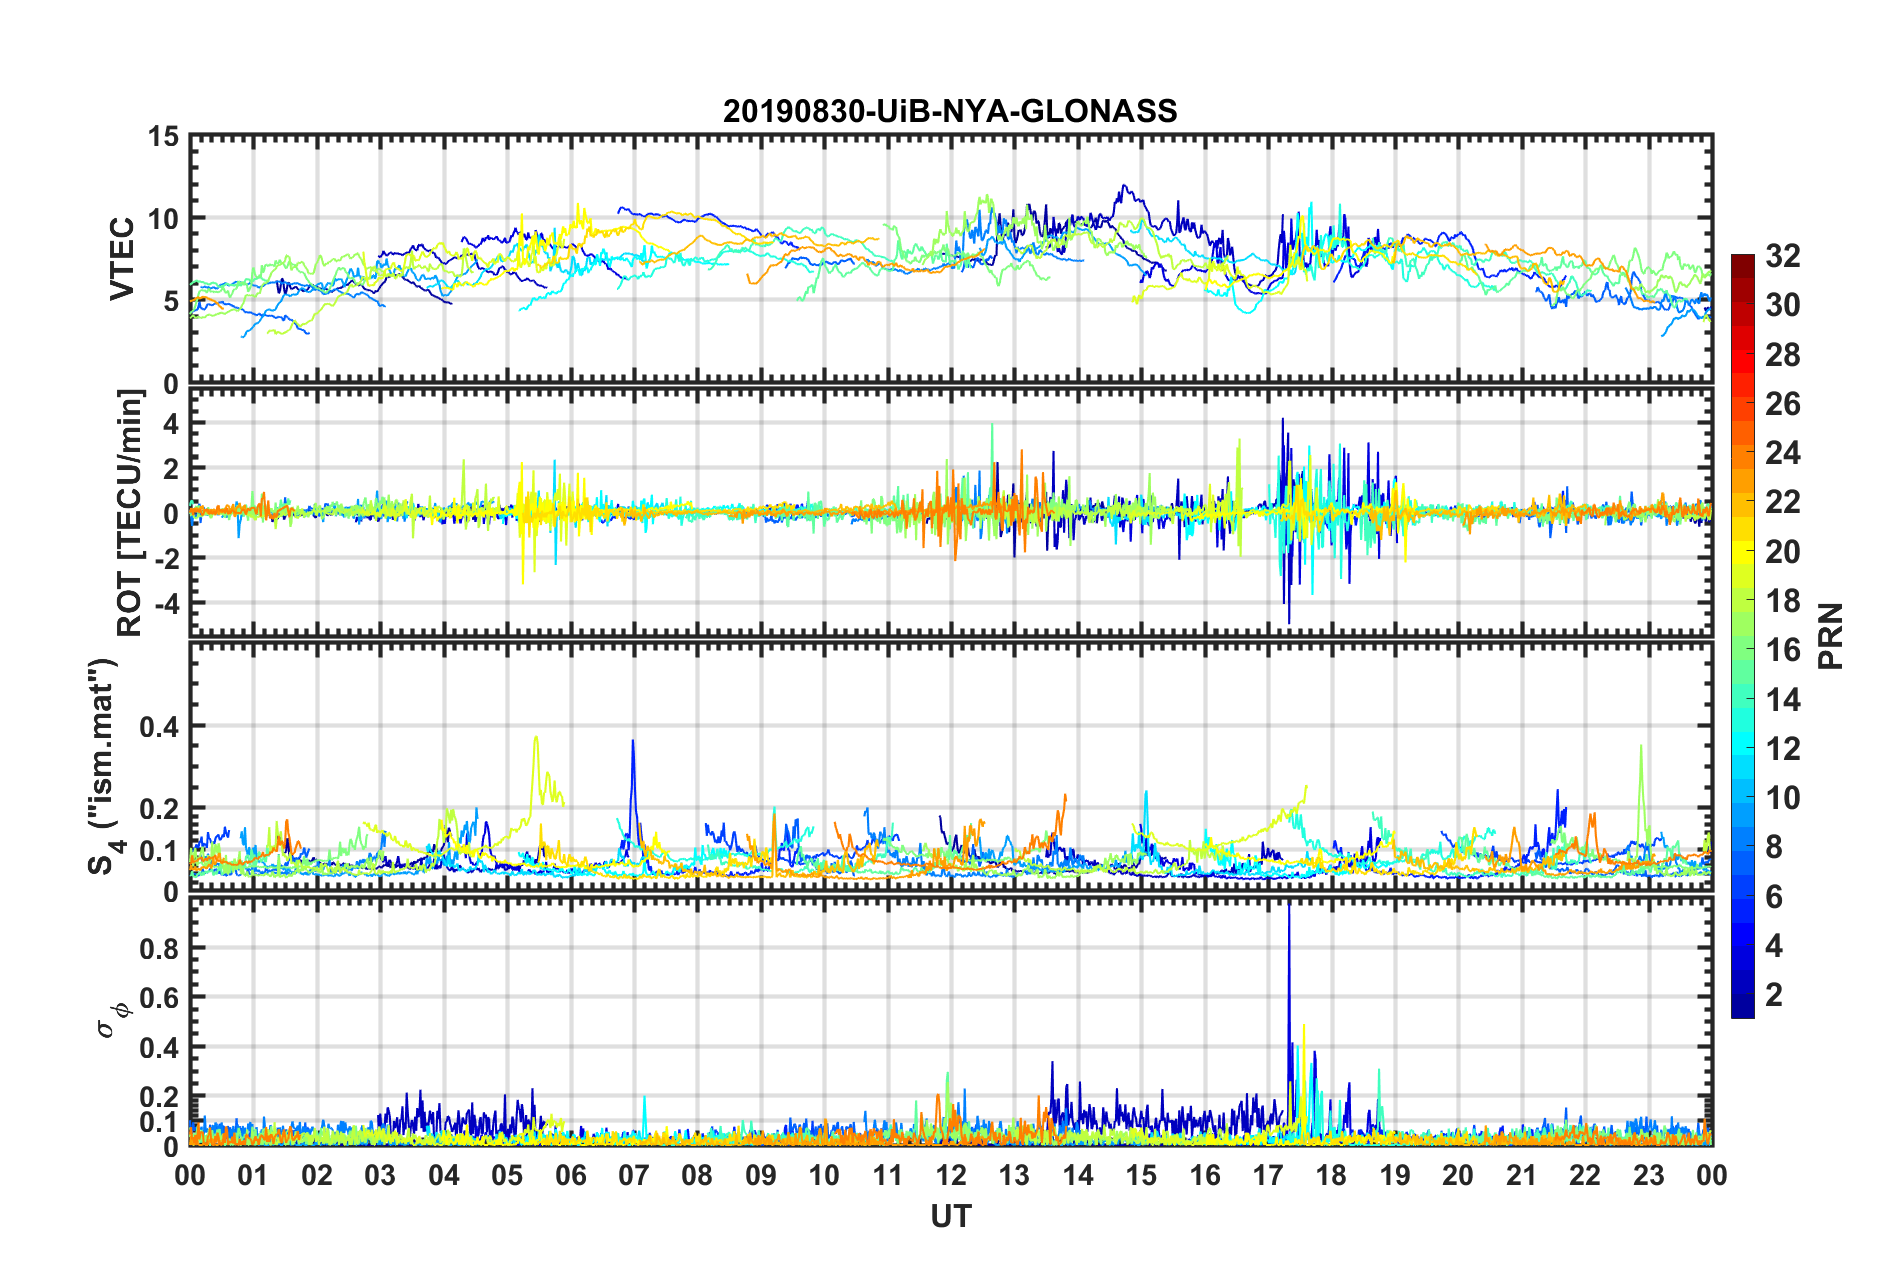Click colorbar tick label 26
This screenshot has width=1902, height=1272.
click(1782, 404)
